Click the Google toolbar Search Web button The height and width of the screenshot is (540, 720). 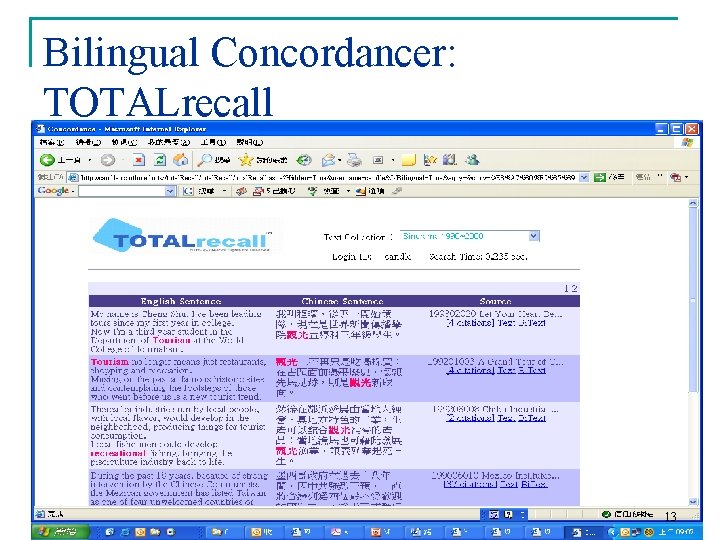coord(199,191)
